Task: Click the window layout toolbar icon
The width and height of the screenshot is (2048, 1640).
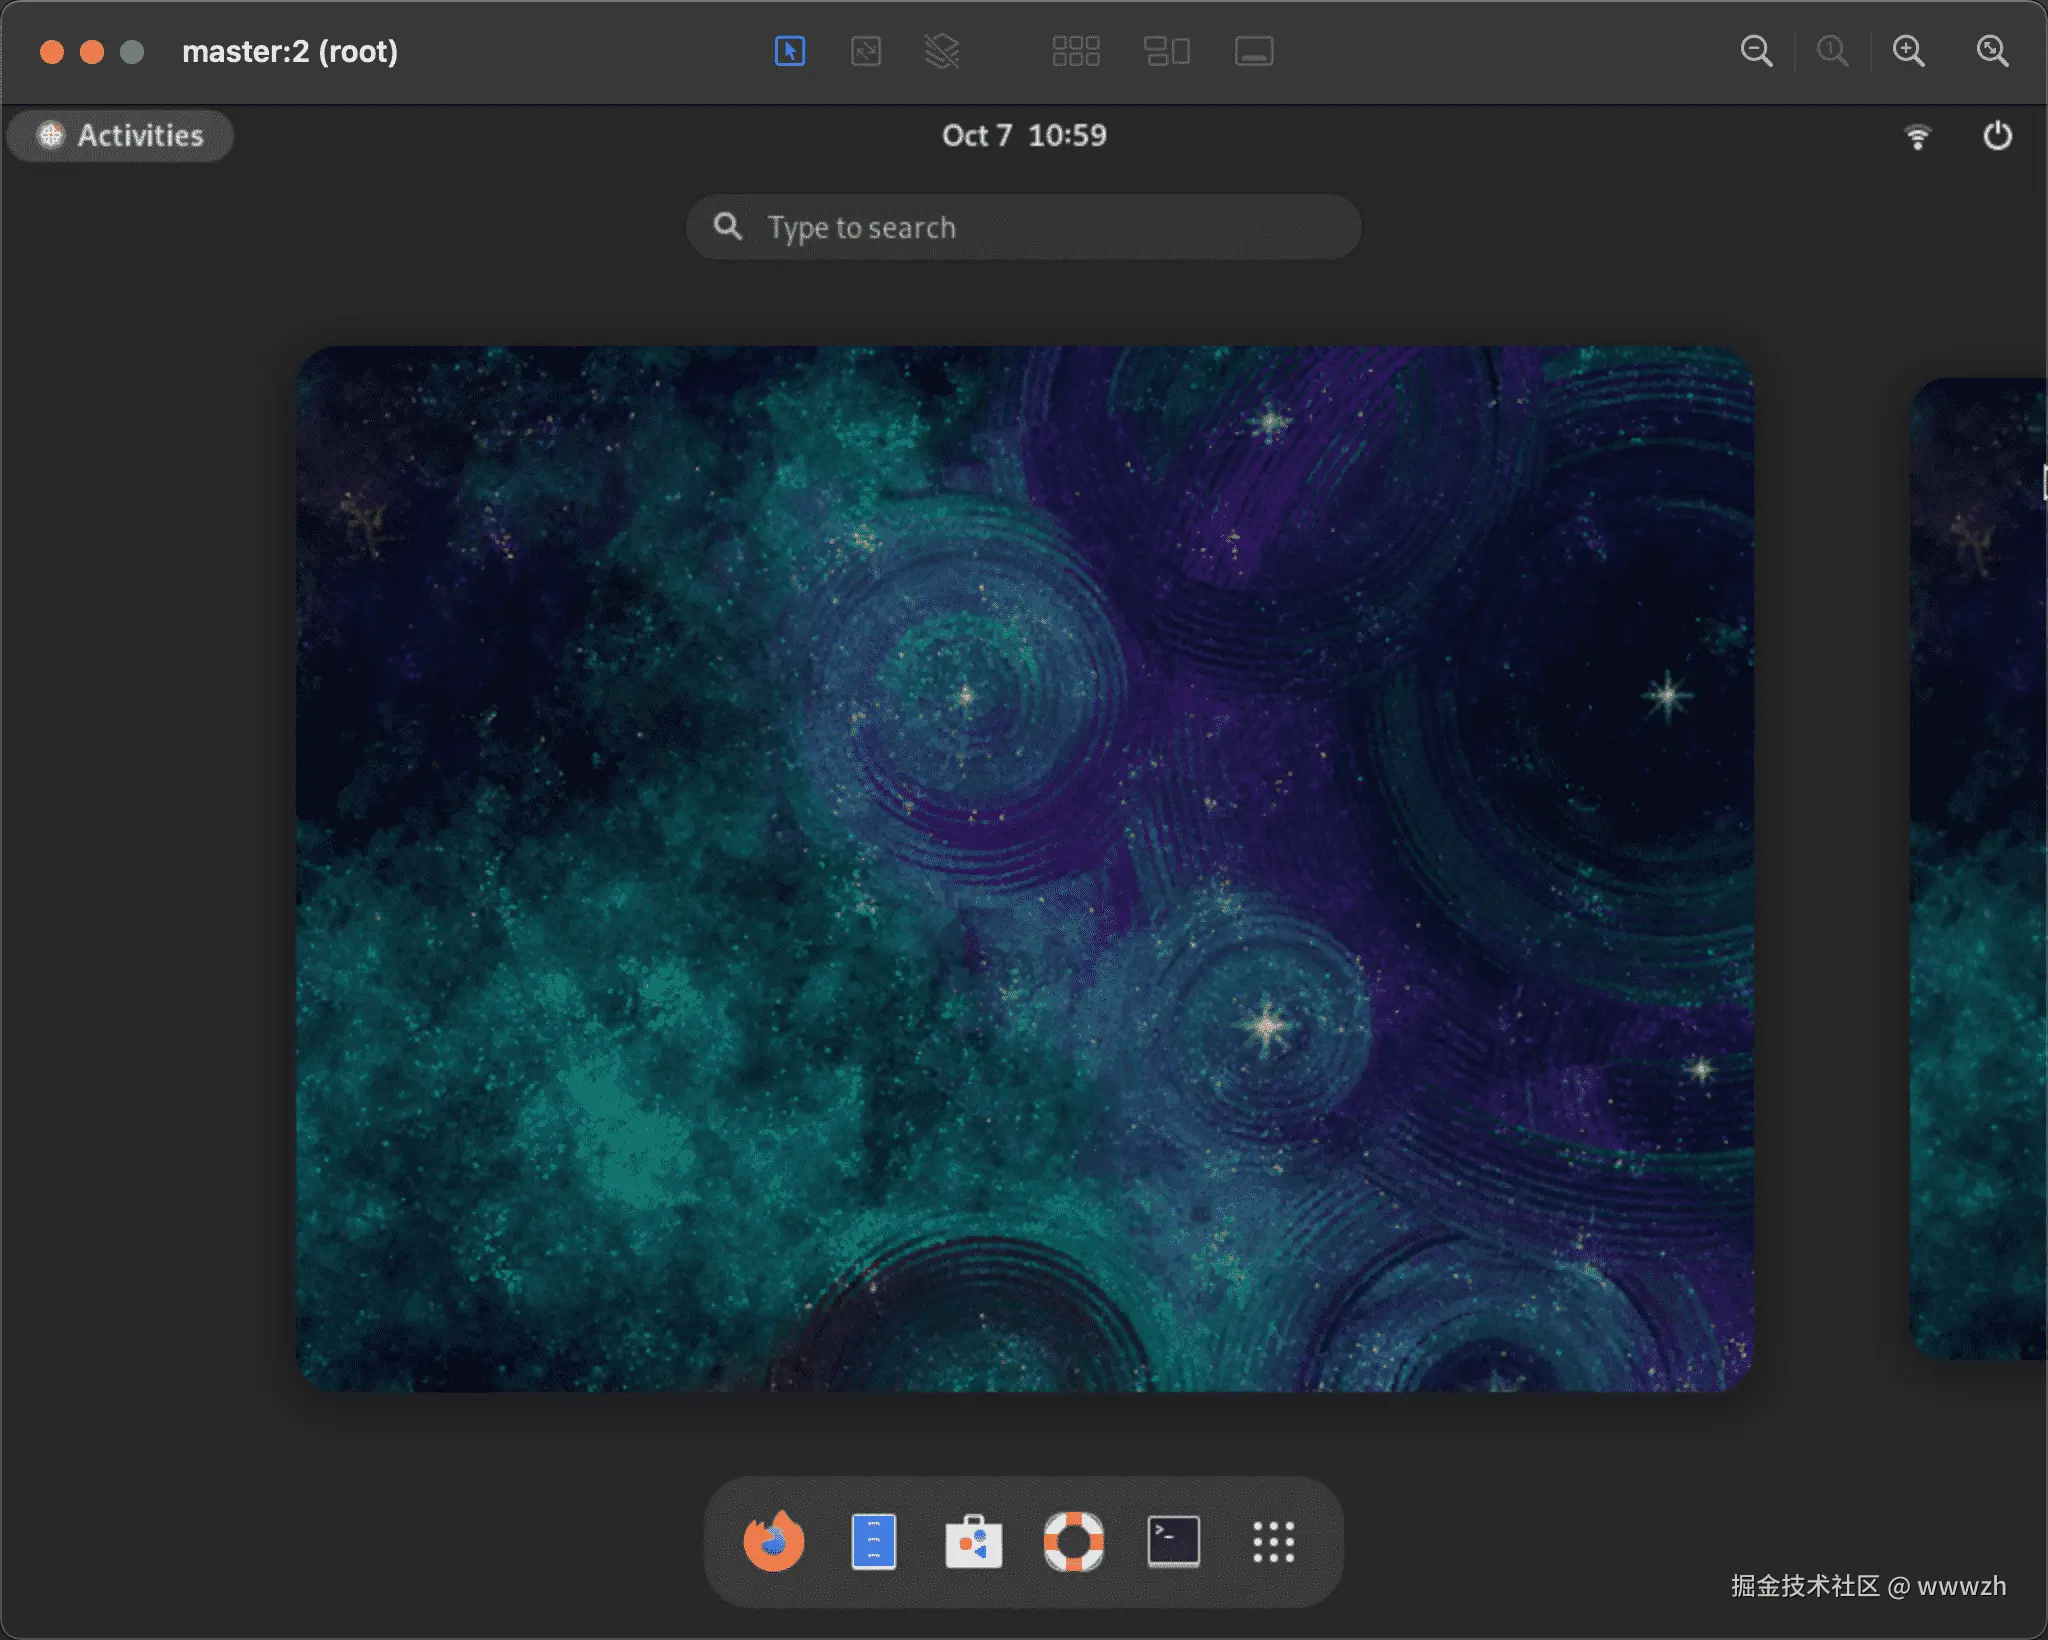Action: point(1166,51)
